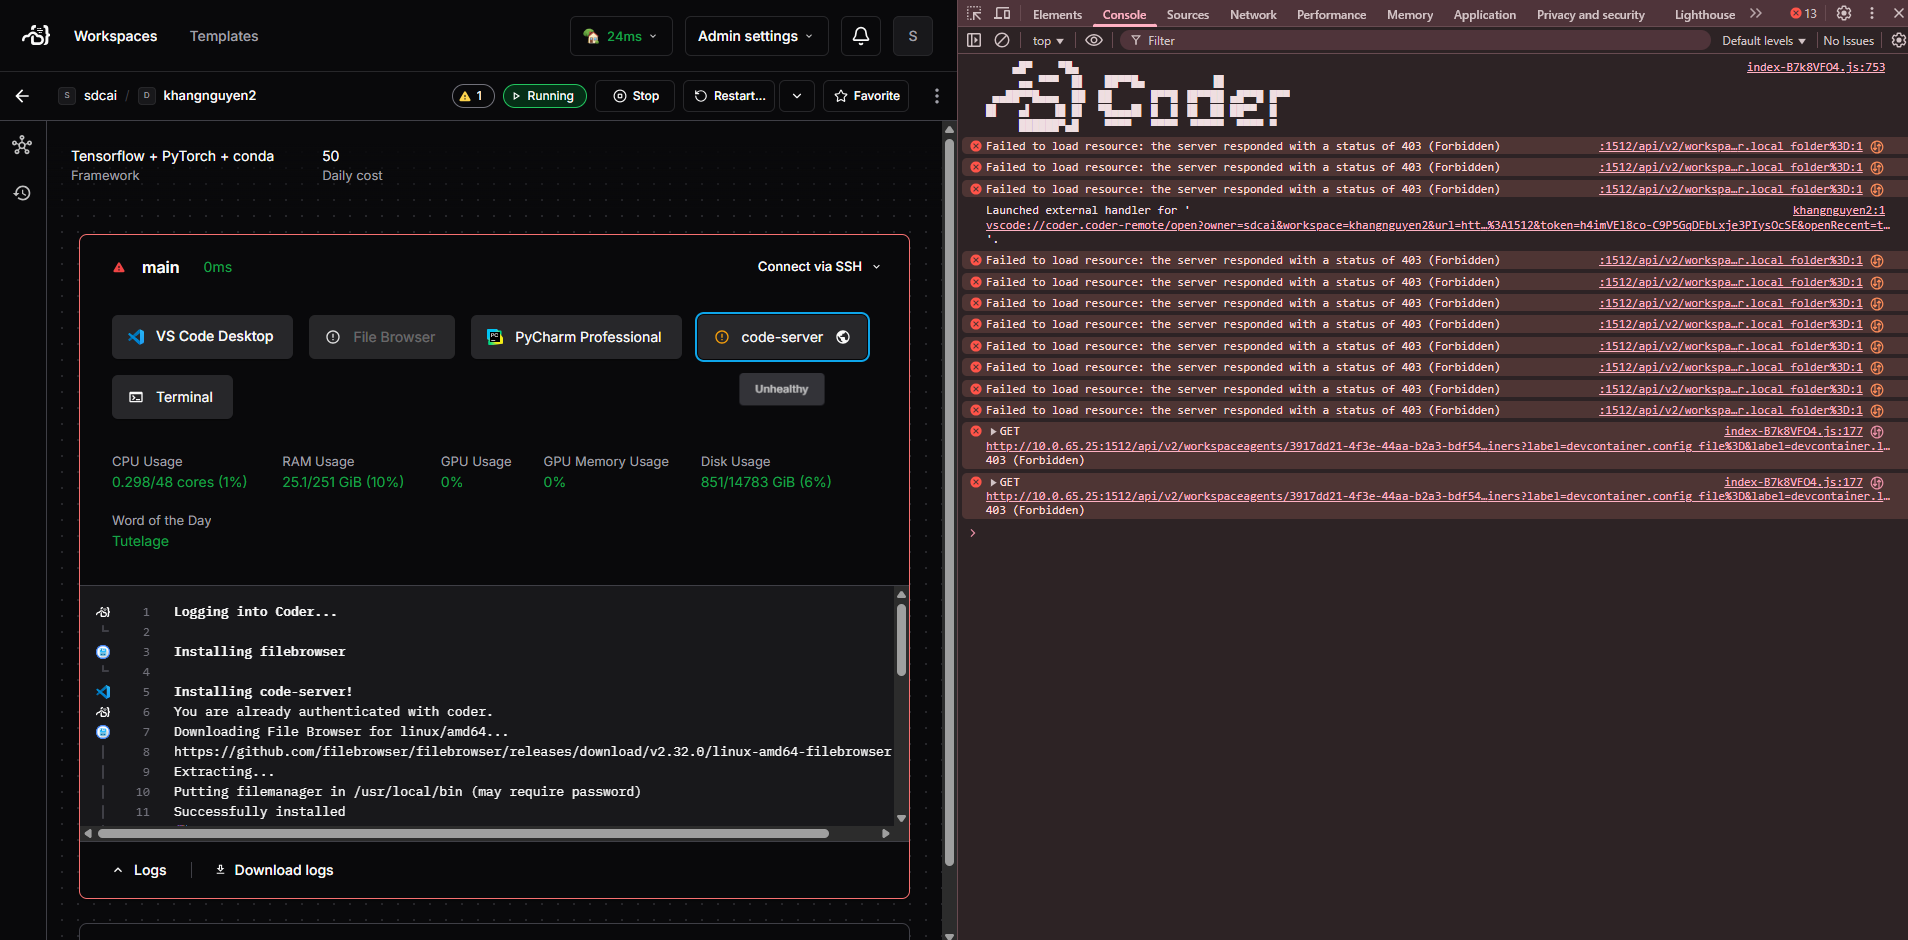
Task: Switch to the Elements tab
Action: pos(1057,15)
